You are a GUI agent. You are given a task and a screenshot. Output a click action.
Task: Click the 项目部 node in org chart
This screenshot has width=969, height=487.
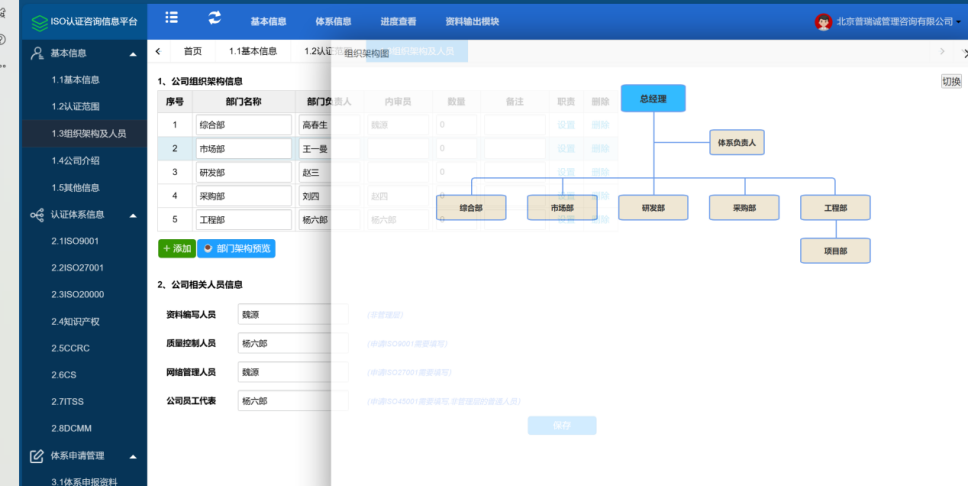[x=836, y=251]
